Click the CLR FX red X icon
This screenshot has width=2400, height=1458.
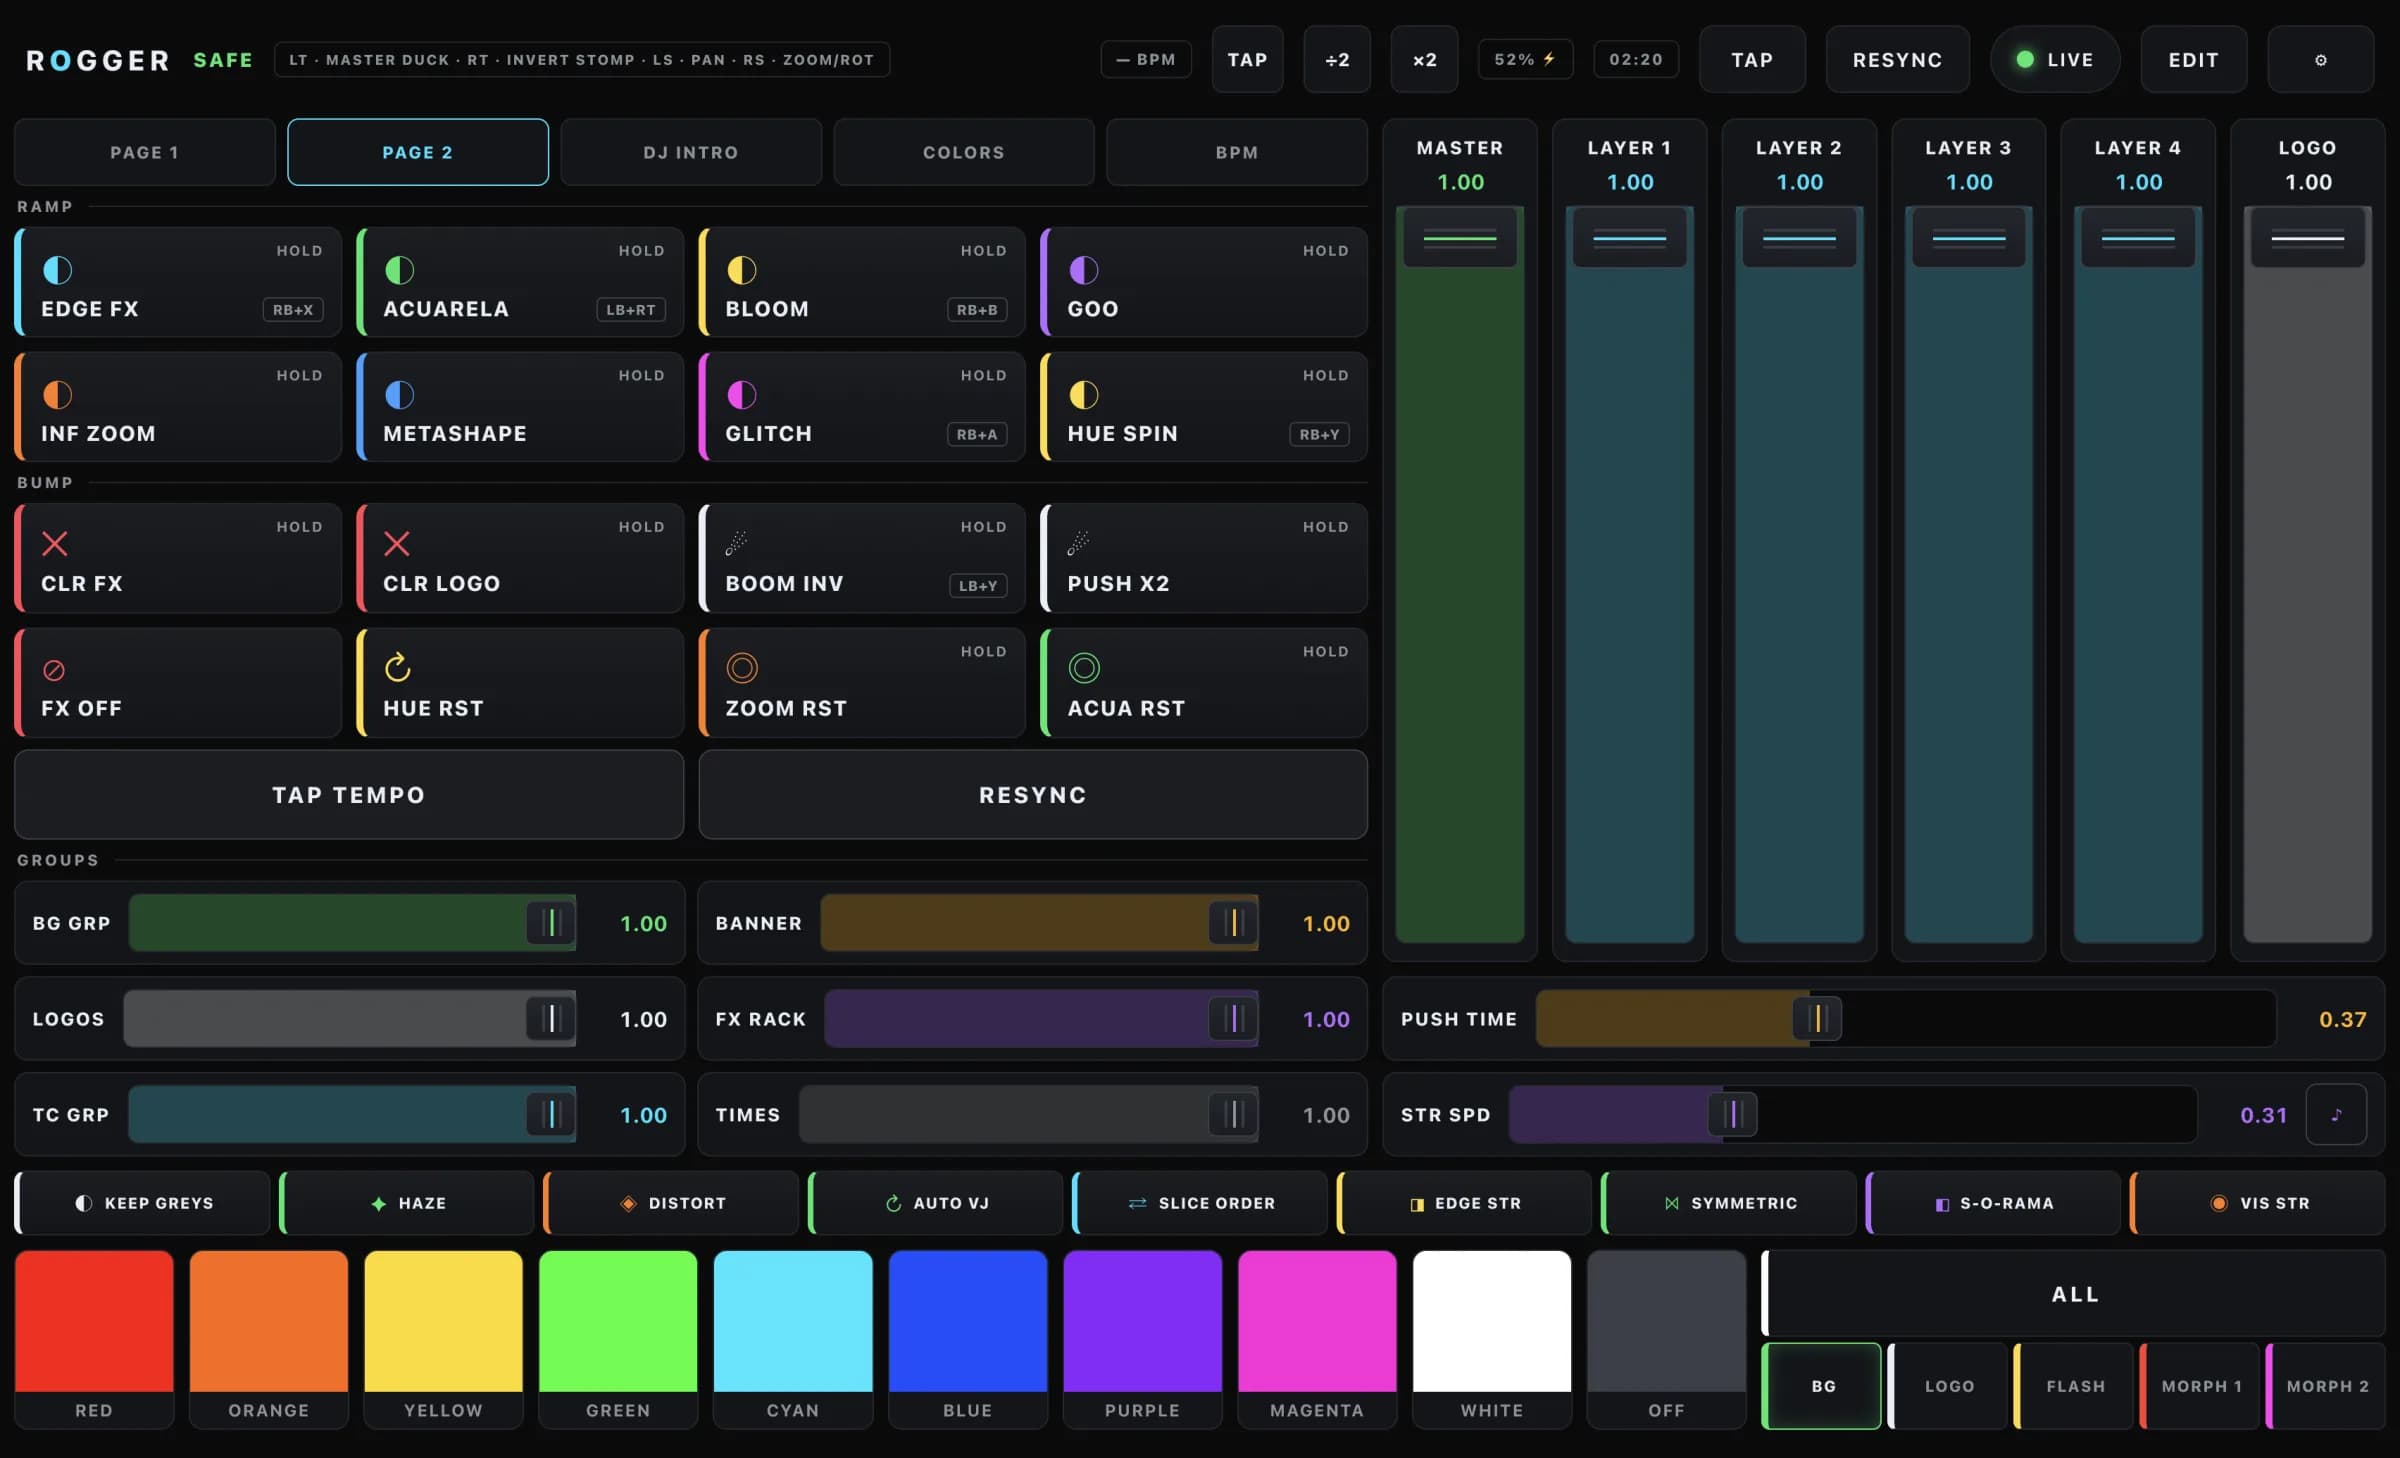click(55, 544)
